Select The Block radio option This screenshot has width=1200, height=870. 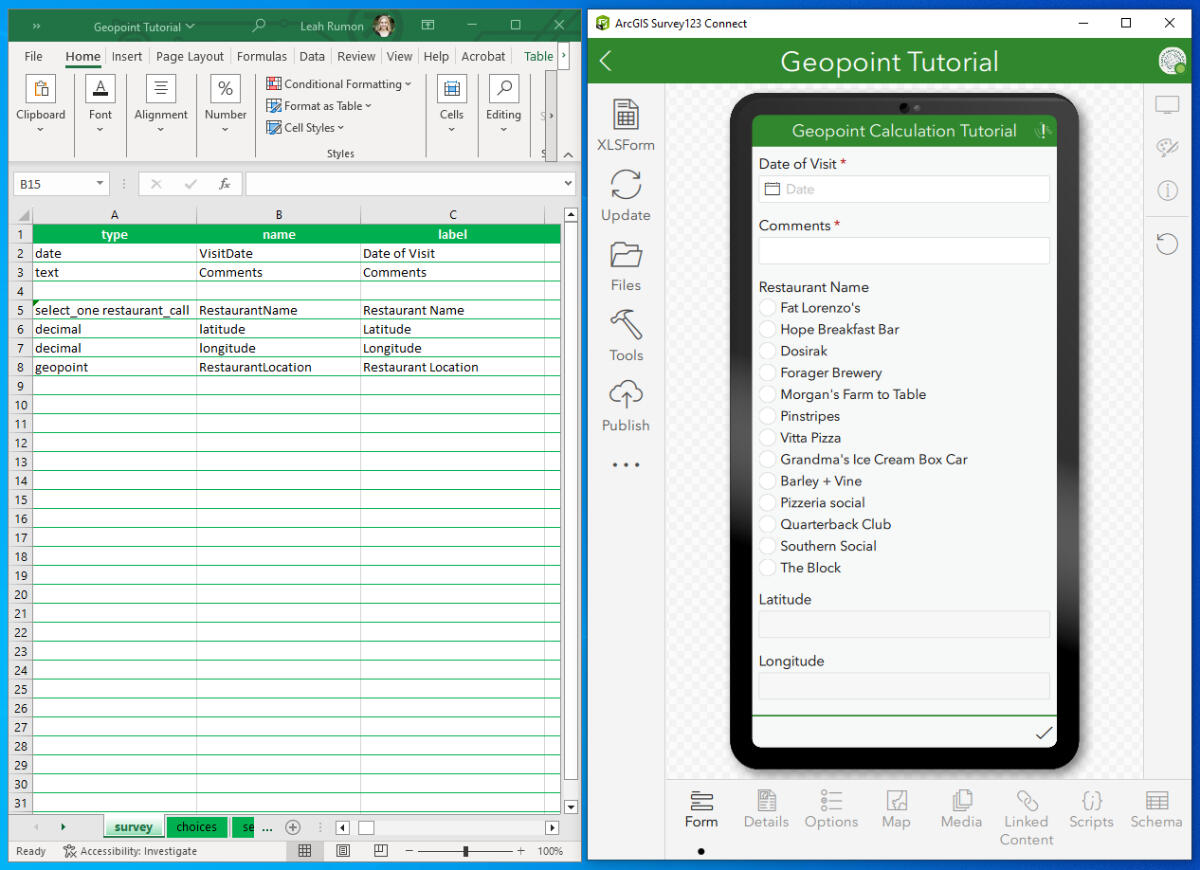tap(768, 568)
